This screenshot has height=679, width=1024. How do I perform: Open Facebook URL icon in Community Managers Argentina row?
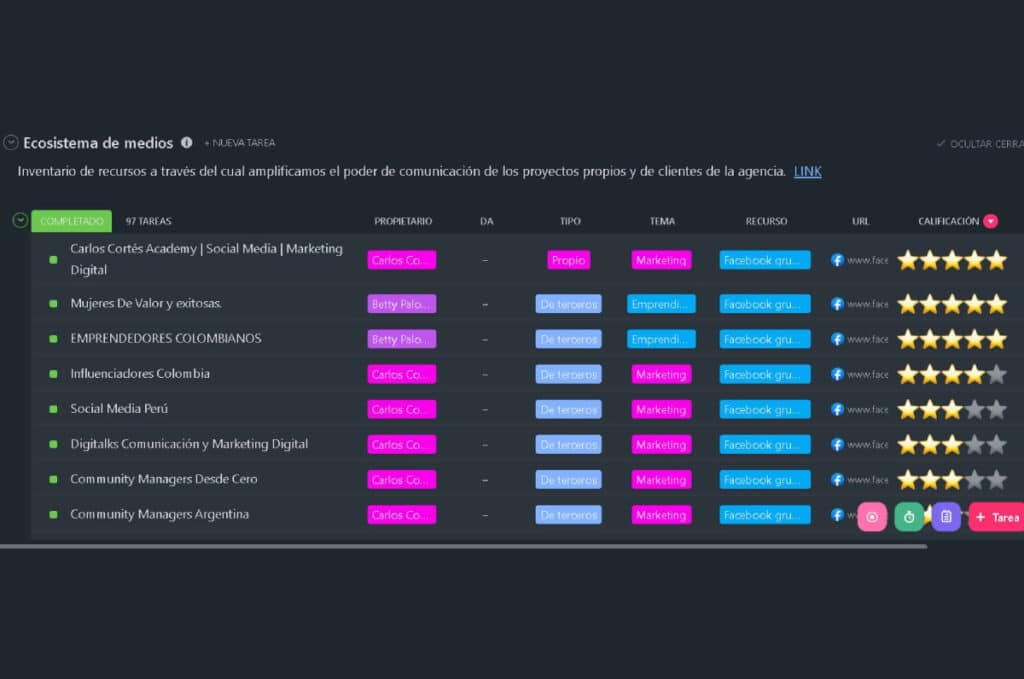[x=837, y=514]
